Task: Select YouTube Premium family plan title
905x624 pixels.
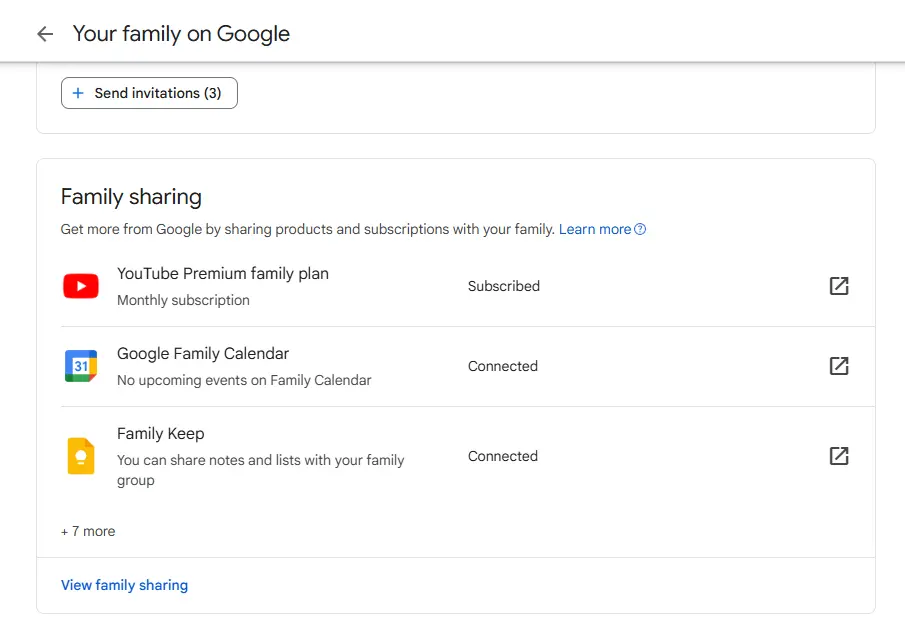Action: click(x=223, y=274)
